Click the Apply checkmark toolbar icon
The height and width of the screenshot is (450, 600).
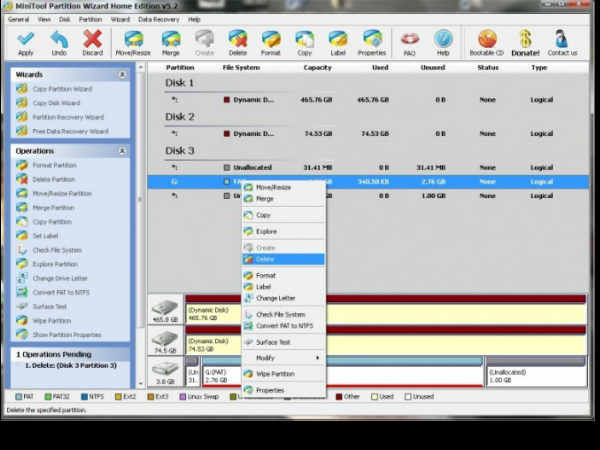point(26,43)
